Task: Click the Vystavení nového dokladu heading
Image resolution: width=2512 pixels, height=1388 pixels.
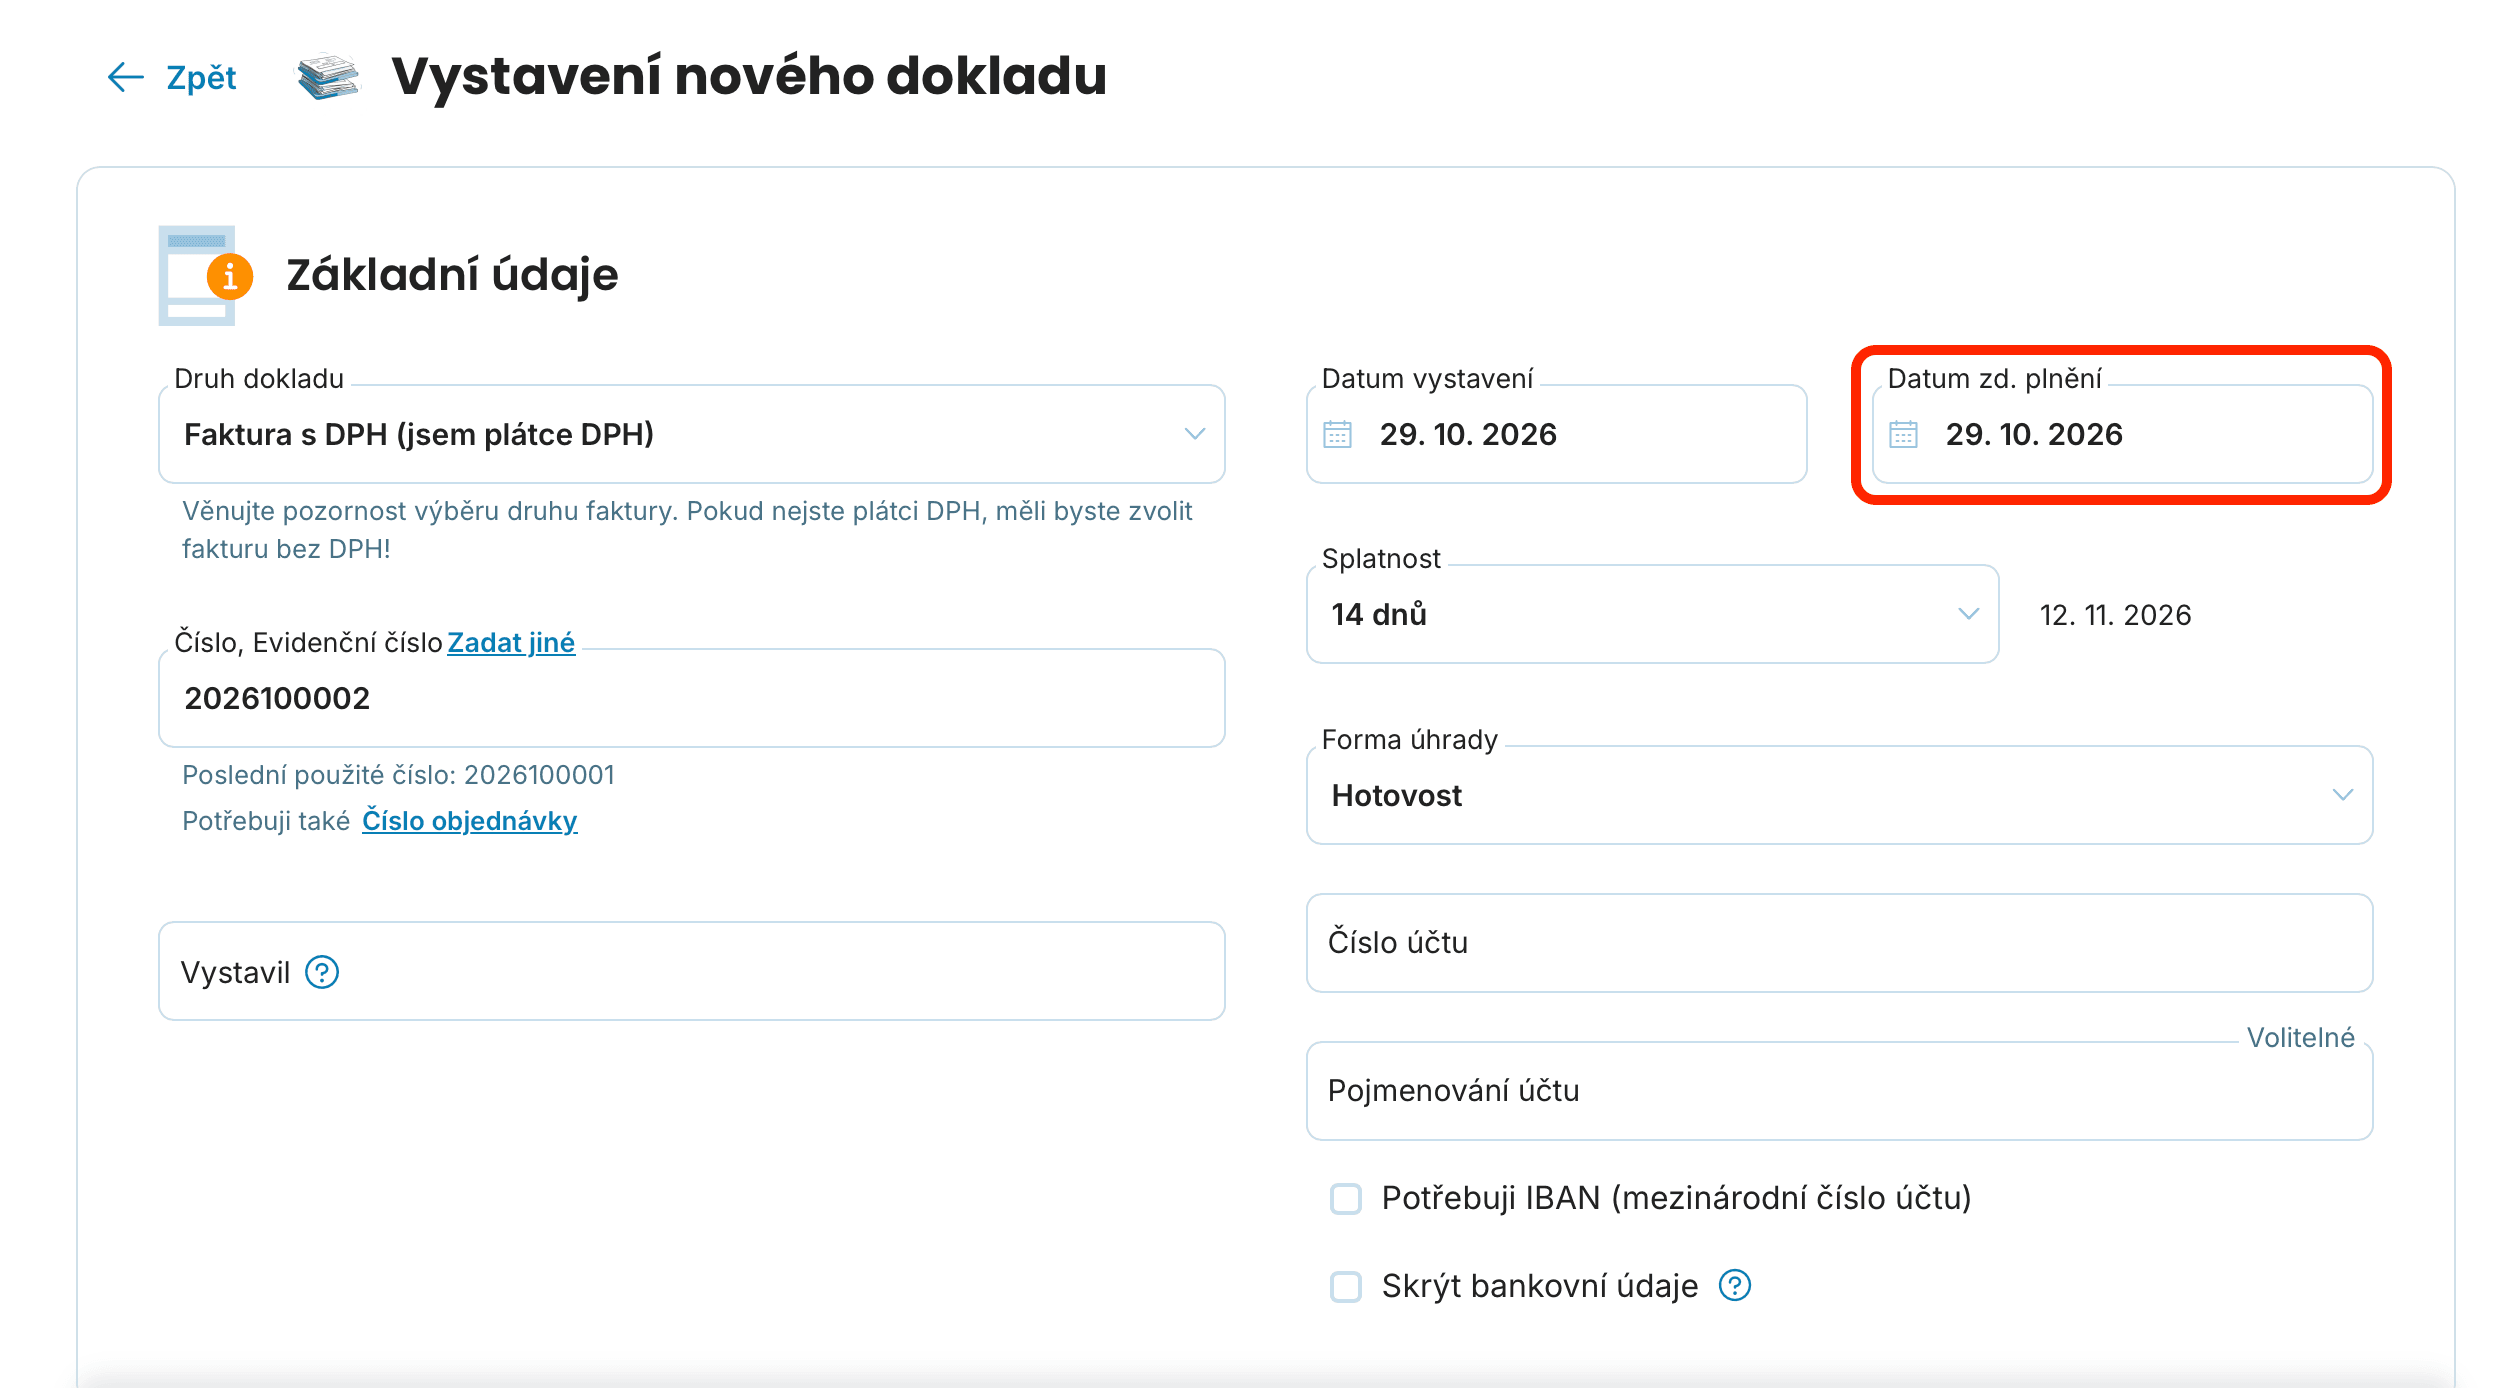Action: click(749, 76)
